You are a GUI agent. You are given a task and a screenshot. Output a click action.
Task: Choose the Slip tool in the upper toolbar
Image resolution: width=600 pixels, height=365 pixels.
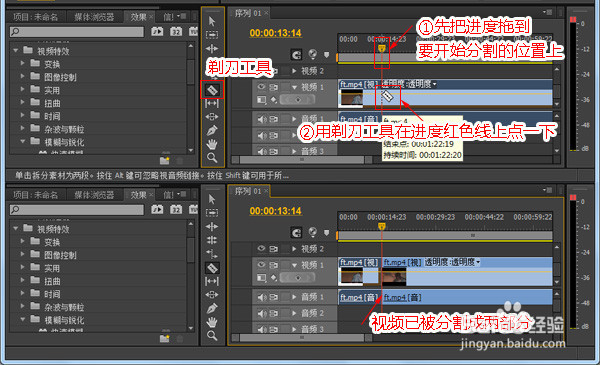coord(212,103)
